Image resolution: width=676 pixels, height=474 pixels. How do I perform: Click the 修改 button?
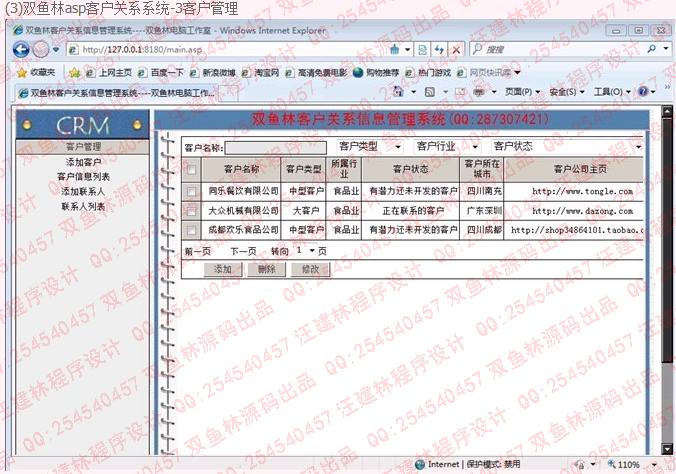coord(310,270)
